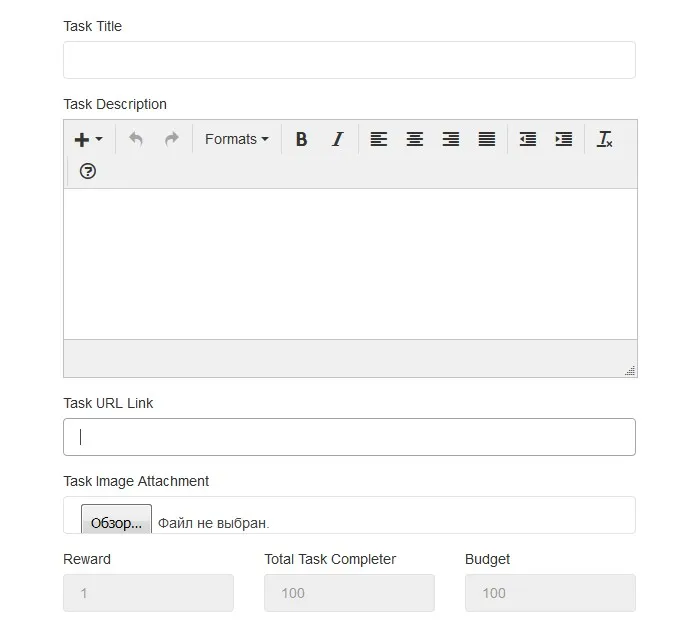Click the Total Task Completer label
Image resolution: width=691 pixels, height=622 pixels.
330,559
